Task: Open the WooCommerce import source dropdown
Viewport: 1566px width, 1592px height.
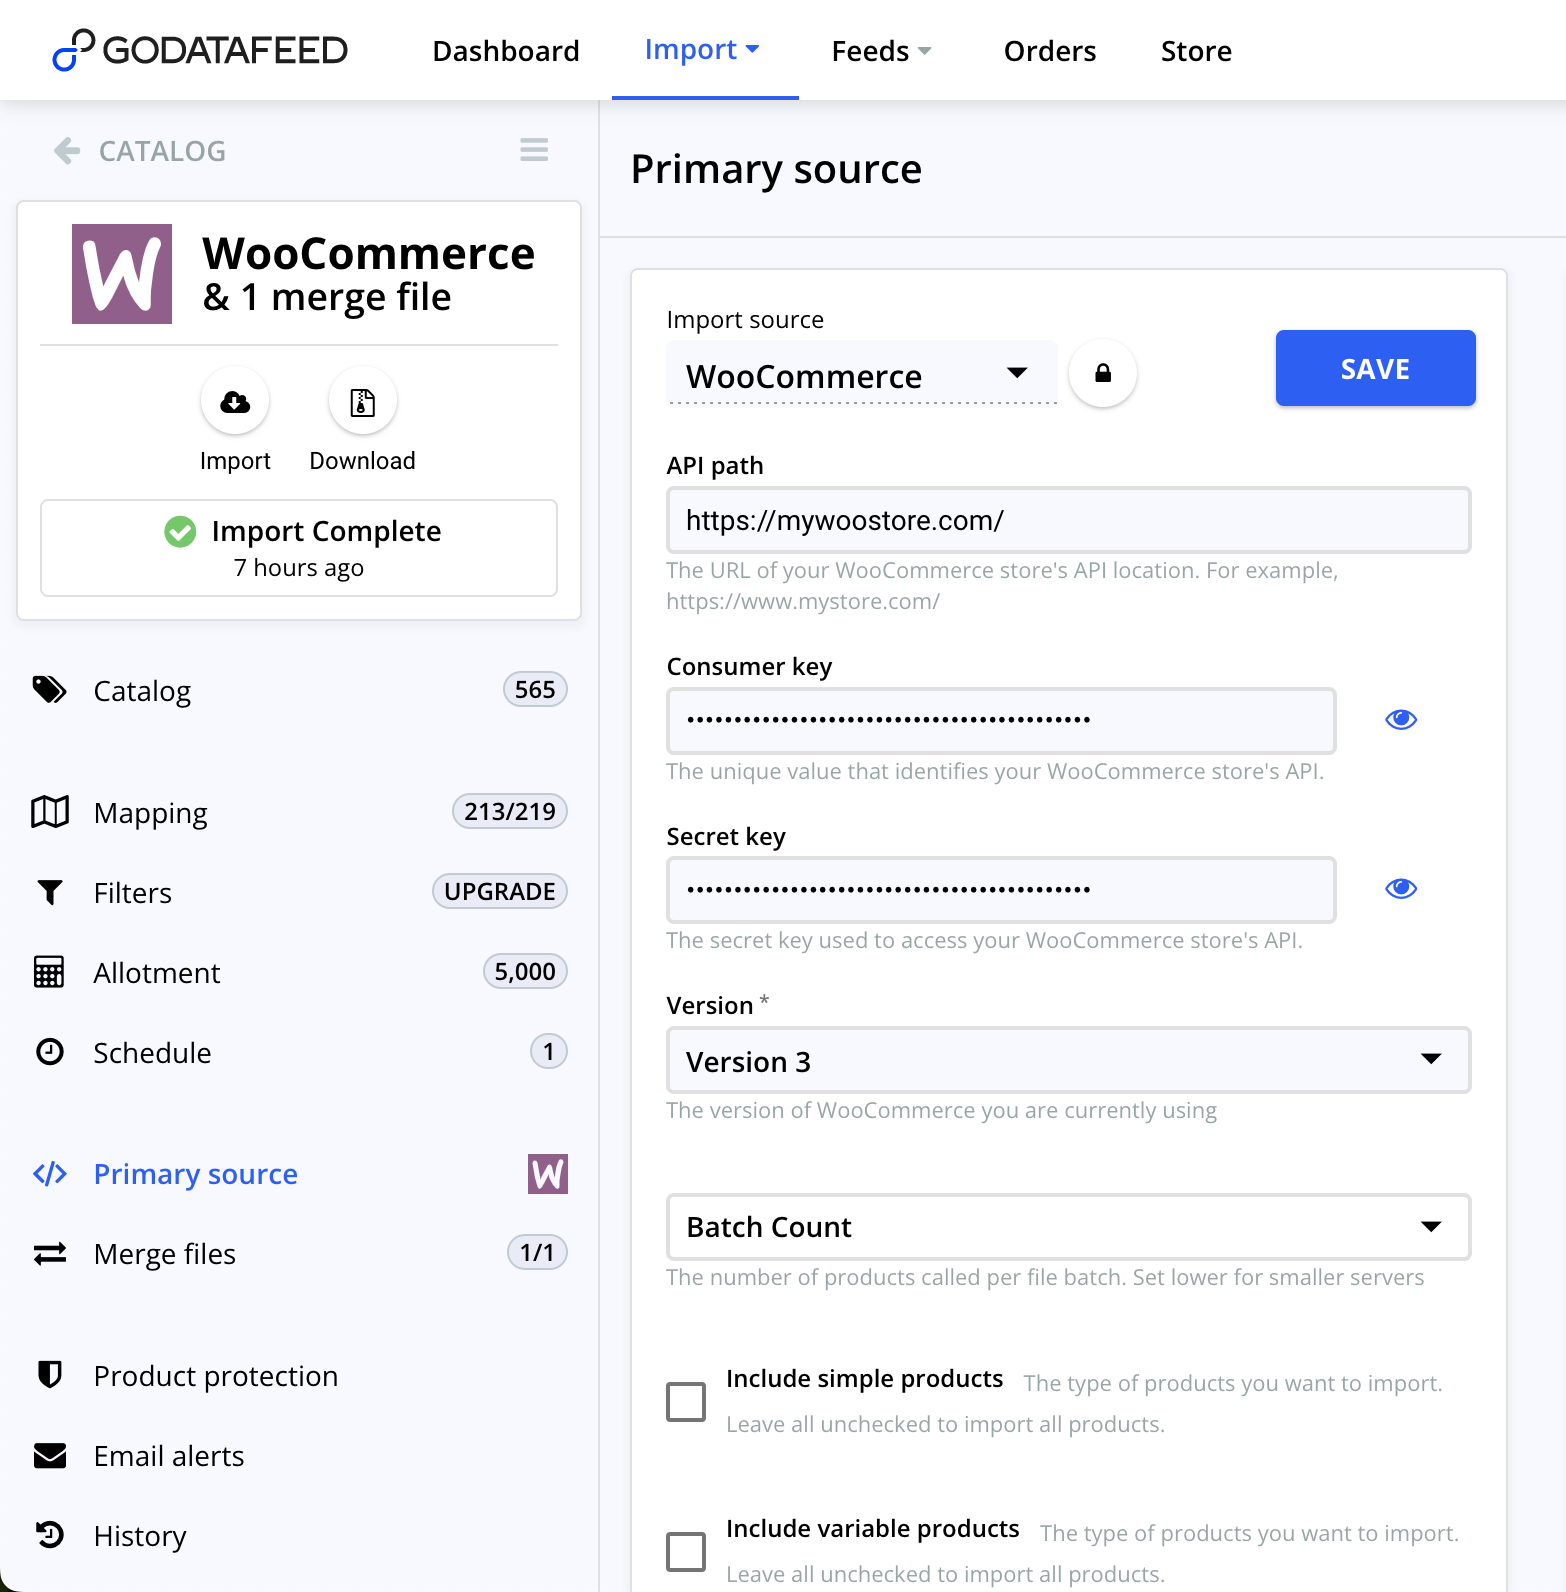Action: point(861,375)
